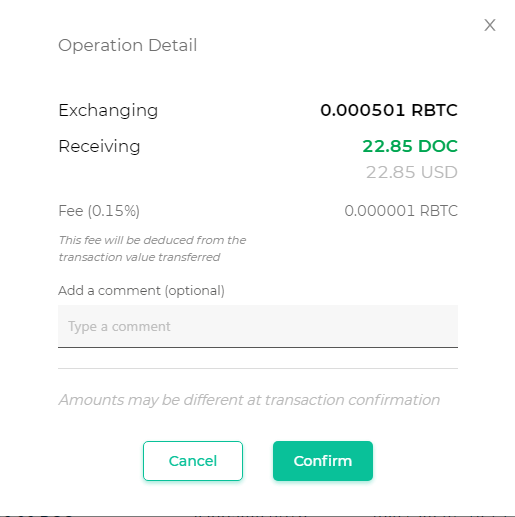Click the divider line below the comment field
This screenshot has height=517, width=515.
coord(258,368)
